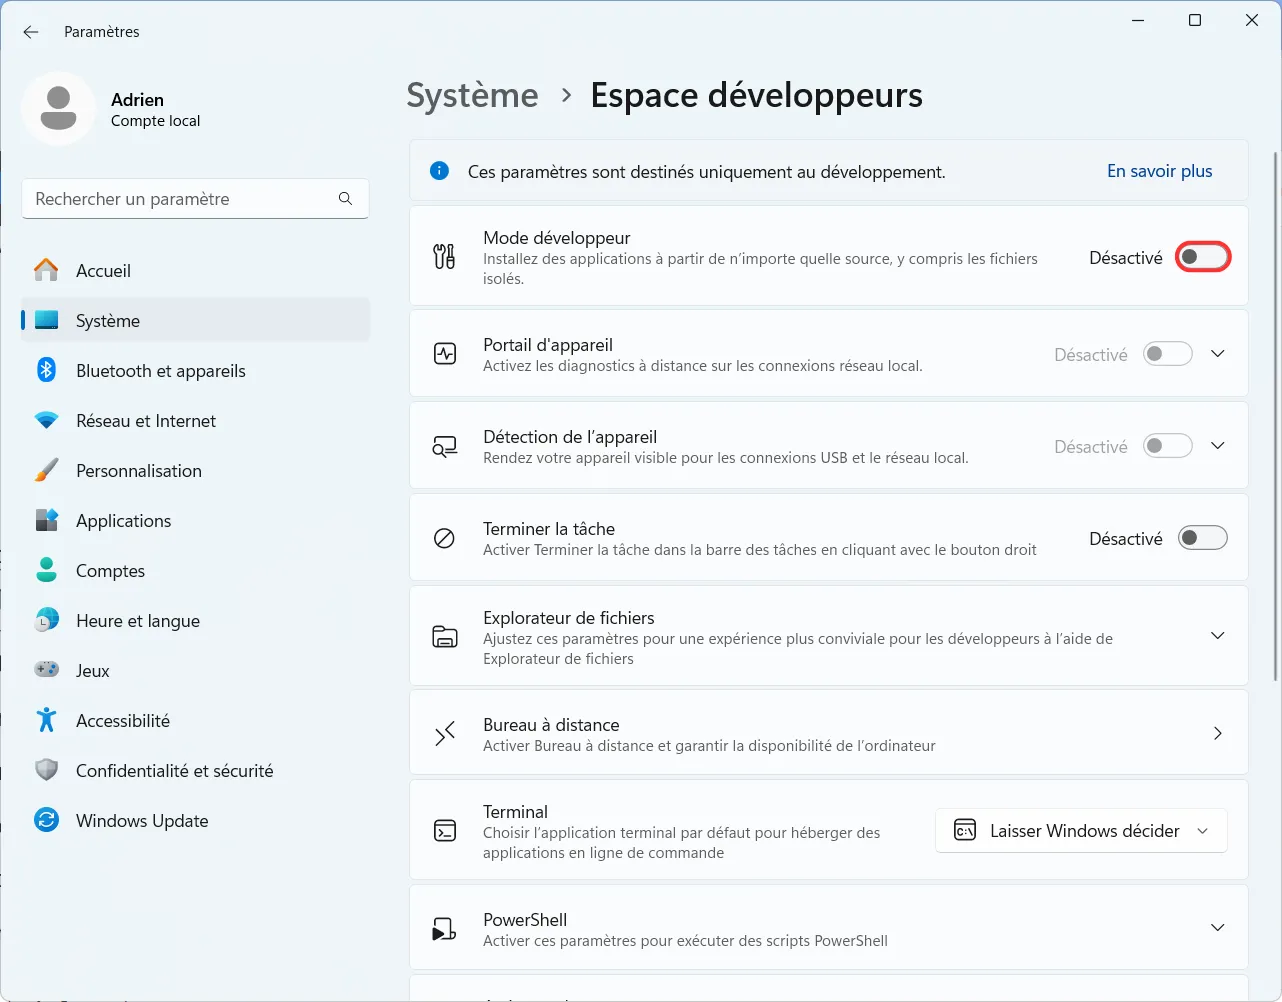Click the Bluetooth icon in sidebar
1282x1002 pixels.
(46, 370)
